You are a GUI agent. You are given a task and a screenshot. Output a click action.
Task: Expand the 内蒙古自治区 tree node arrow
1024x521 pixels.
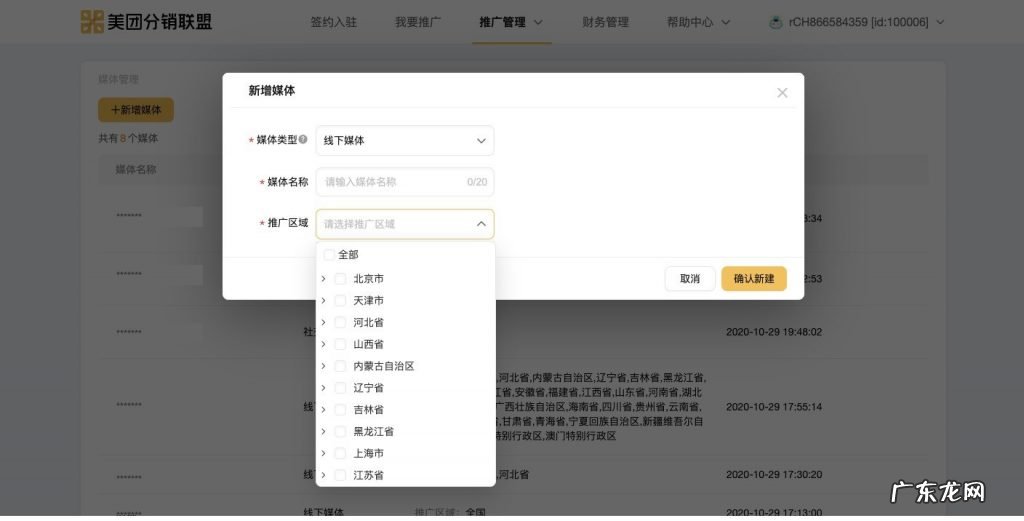pos(323,366)
